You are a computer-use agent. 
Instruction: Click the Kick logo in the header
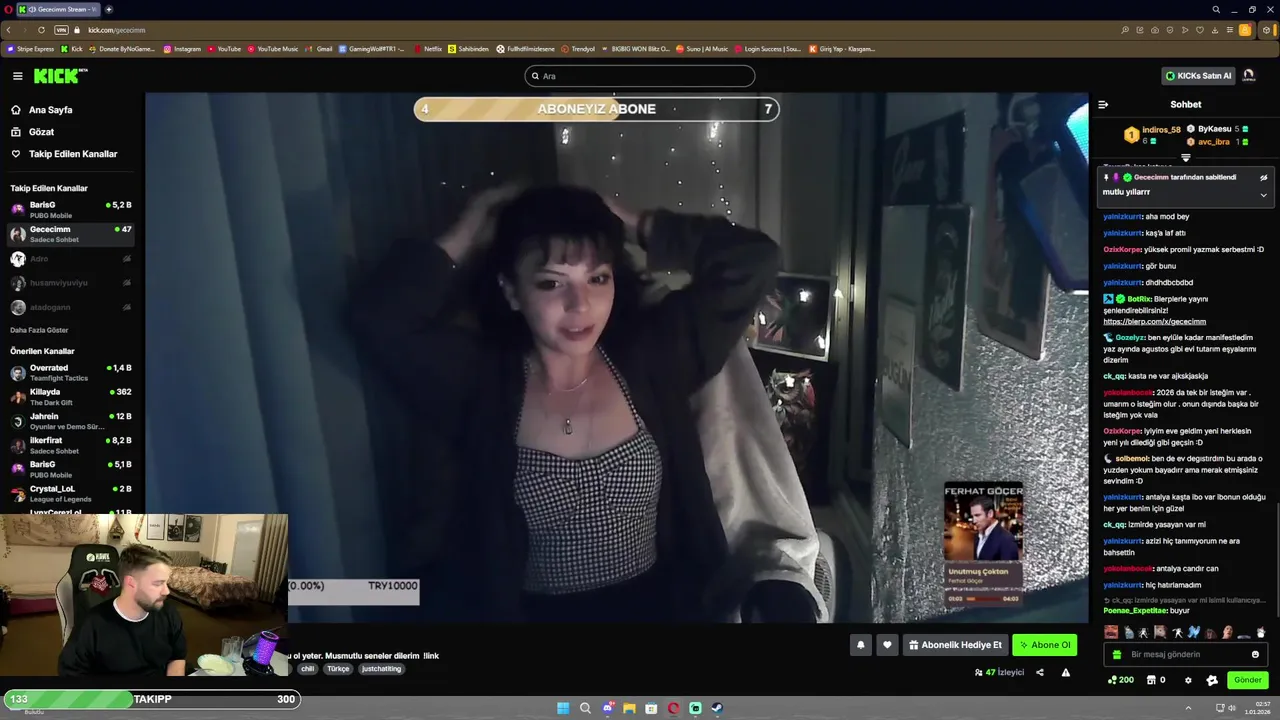(60, 76)
